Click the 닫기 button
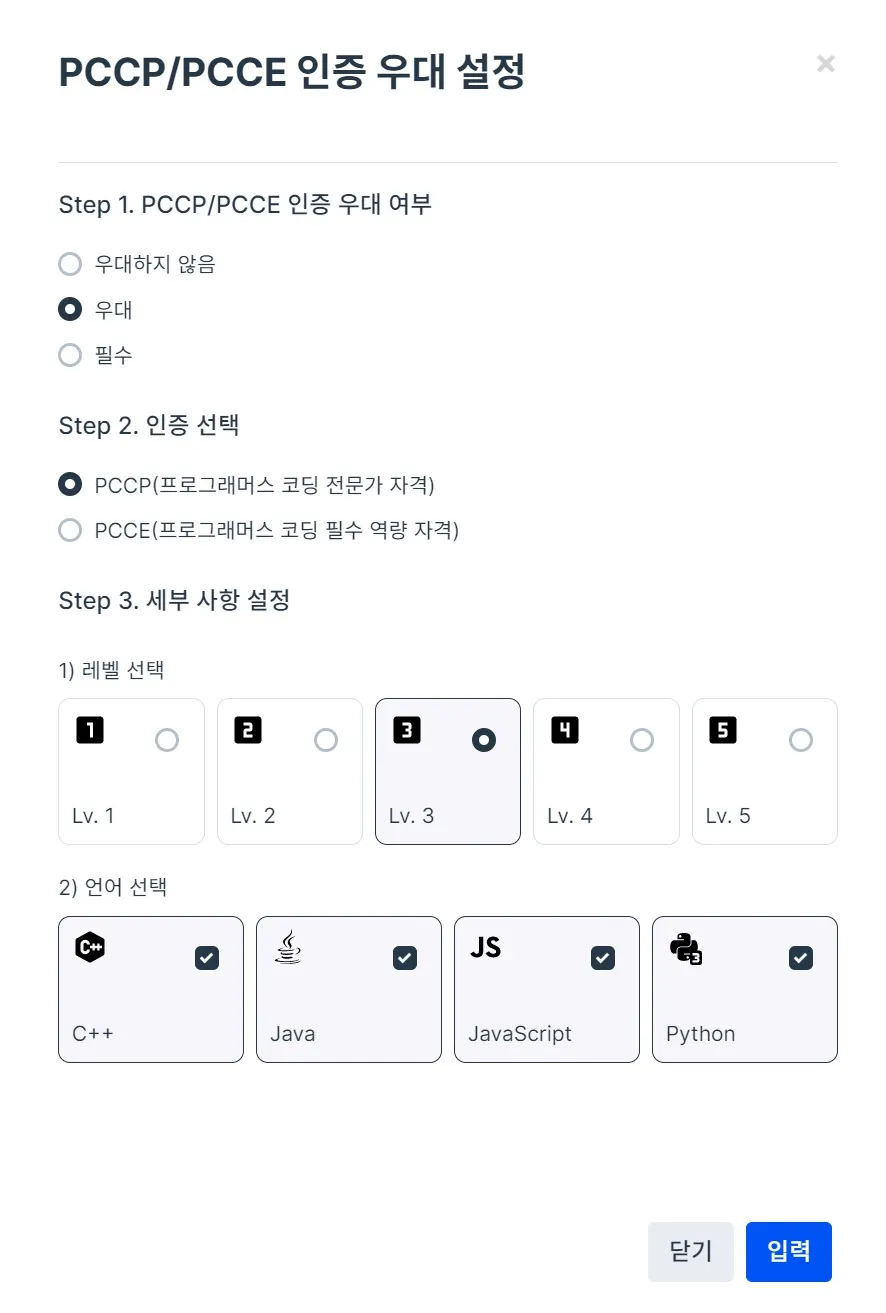 tap(690, 1251)
